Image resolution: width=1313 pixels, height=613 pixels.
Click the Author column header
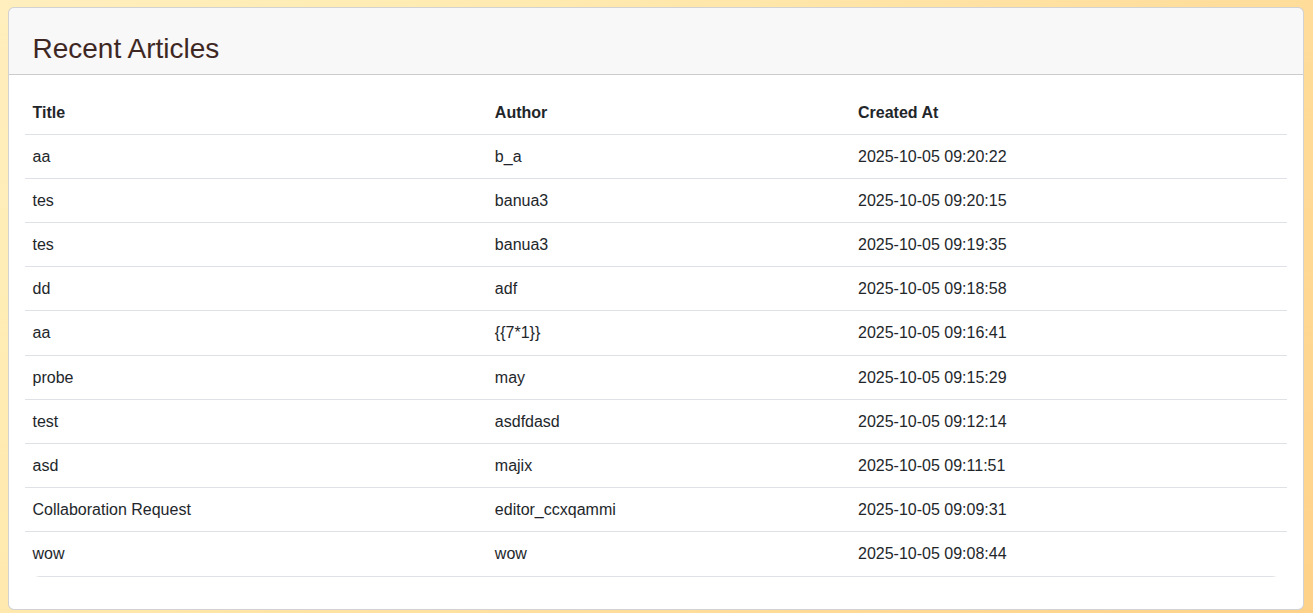pyautogui.click(x=521, y=113)
